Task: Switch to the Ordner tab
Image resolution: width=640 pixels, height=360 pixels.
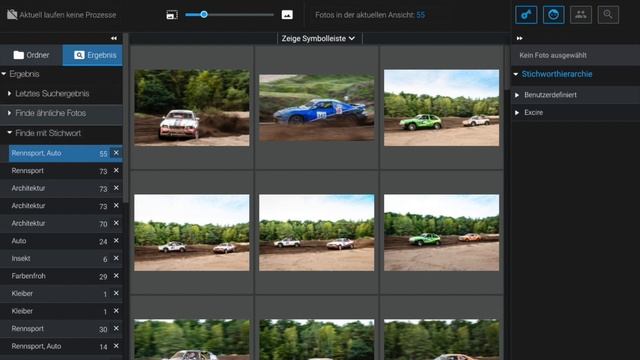Action: [x=31, y=55]
